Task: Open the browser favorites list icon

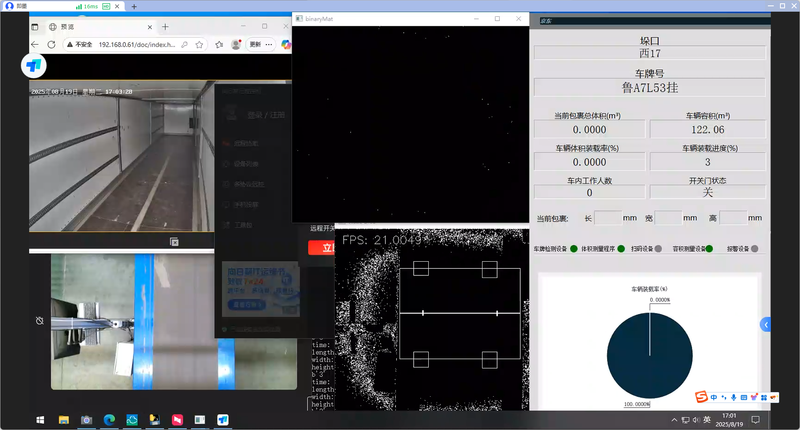Action: (219, 44)
